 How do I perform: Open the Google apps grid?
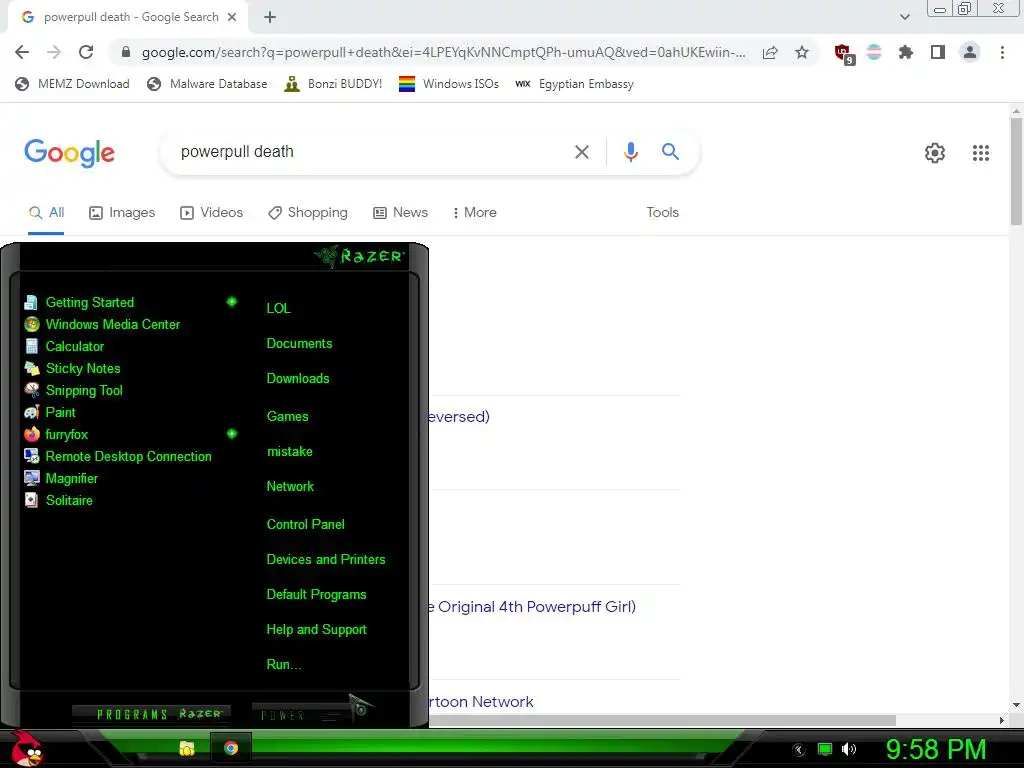click(x=981, y=152)
